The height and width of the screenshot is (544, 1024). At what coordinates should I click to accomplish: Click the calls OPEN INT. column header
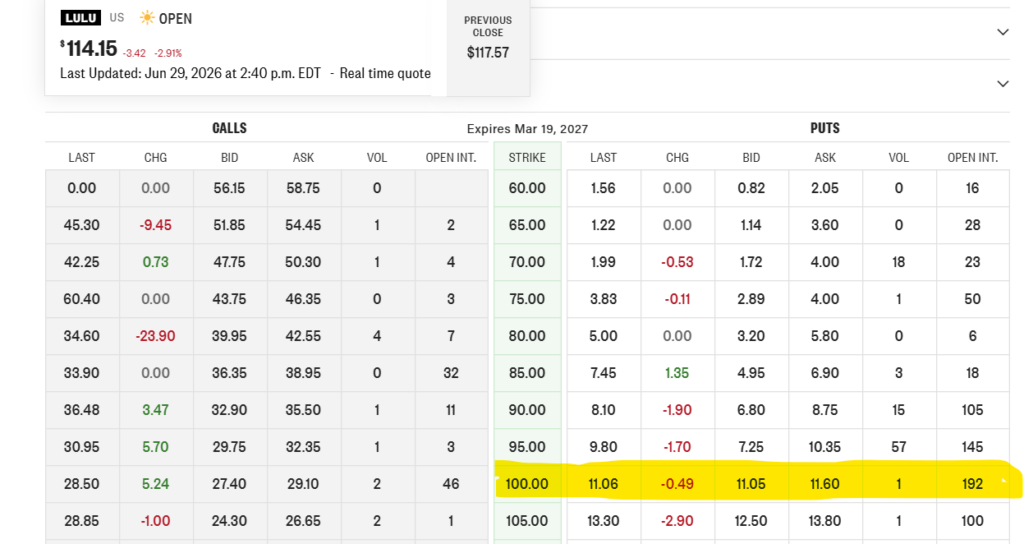(x=451, y=157)
